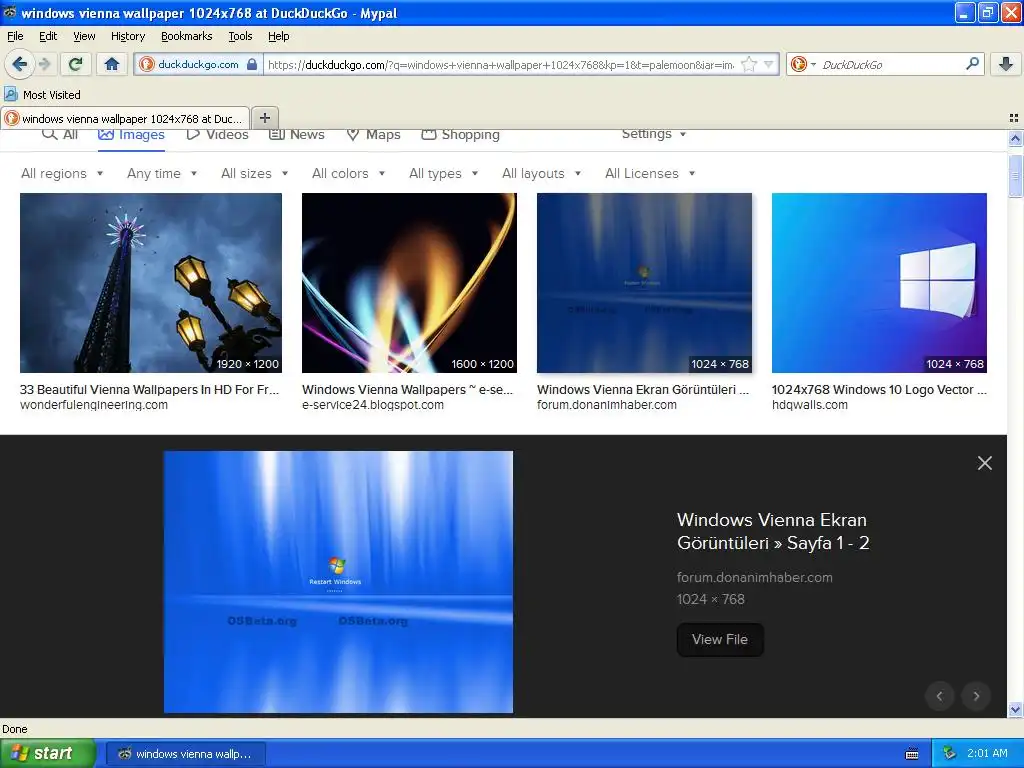The width and height of the screenshot is (1024, 768).
Task: Click the network tray icon near the clock
Action: [x=950, y=753]
